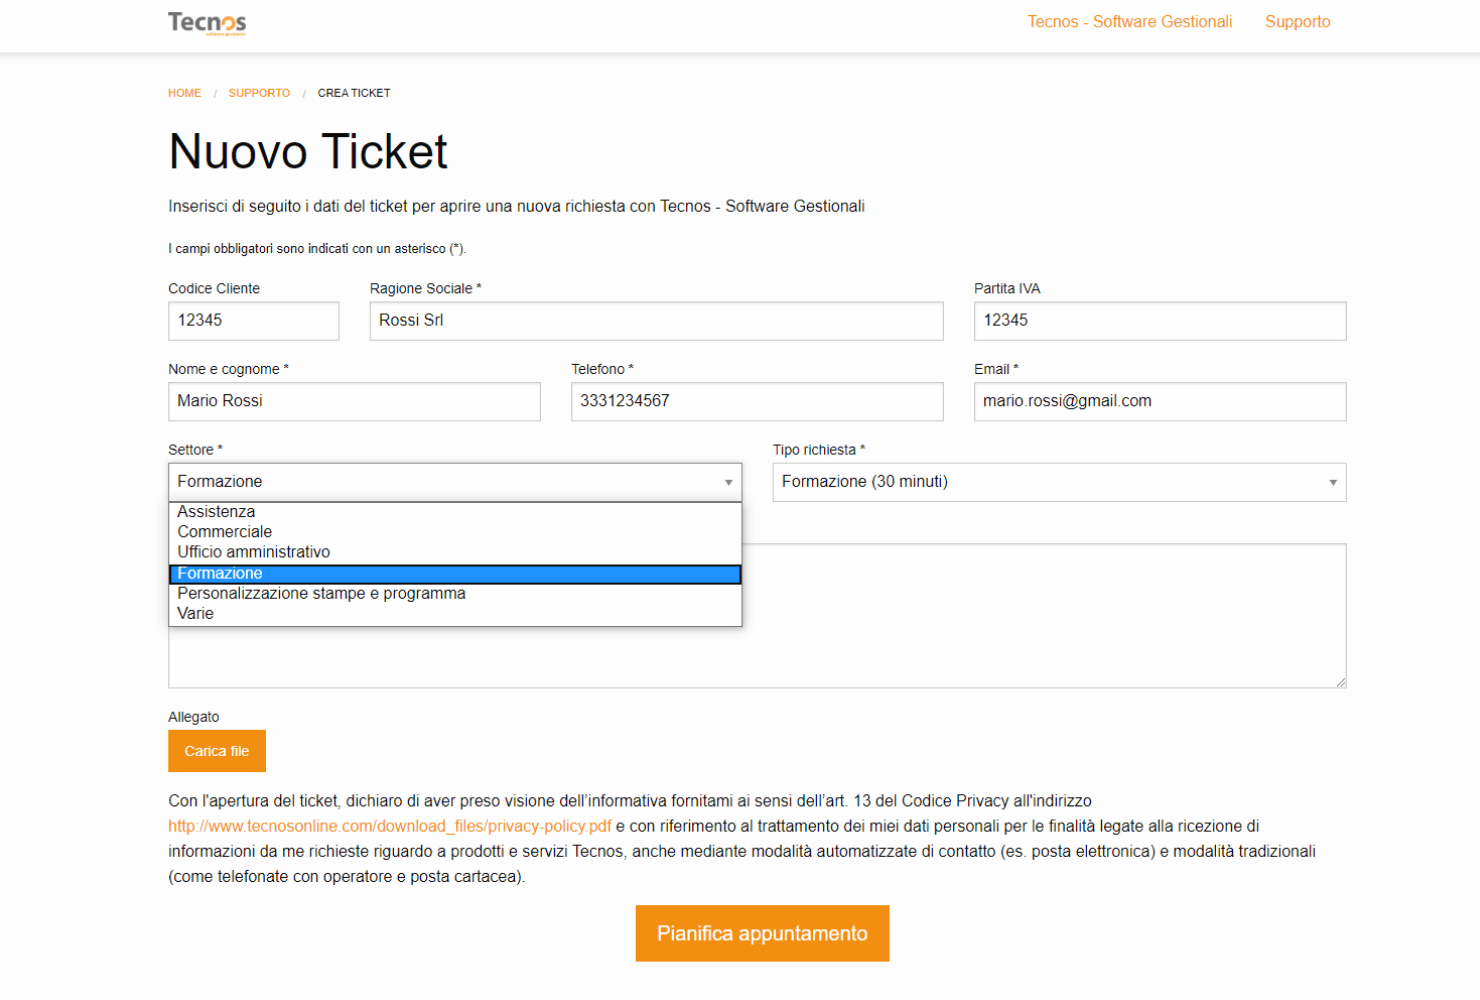The width and height of the screenshot is (1480, 1000).
Task: Select Personalizzazione stampe e programma option
Action: point(455,594)
